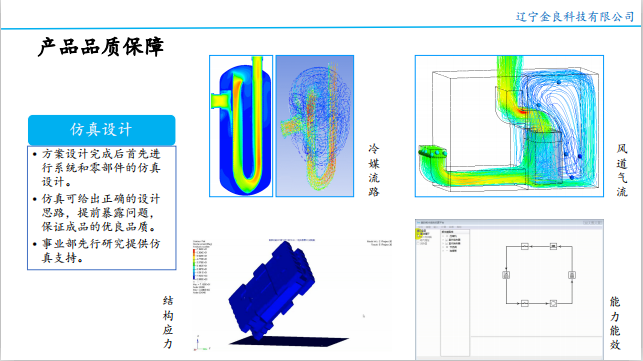Click the bottom-left heat exchanger block in diagram
643x361 pixels.
pyautogui.click(x=524, y=304)
